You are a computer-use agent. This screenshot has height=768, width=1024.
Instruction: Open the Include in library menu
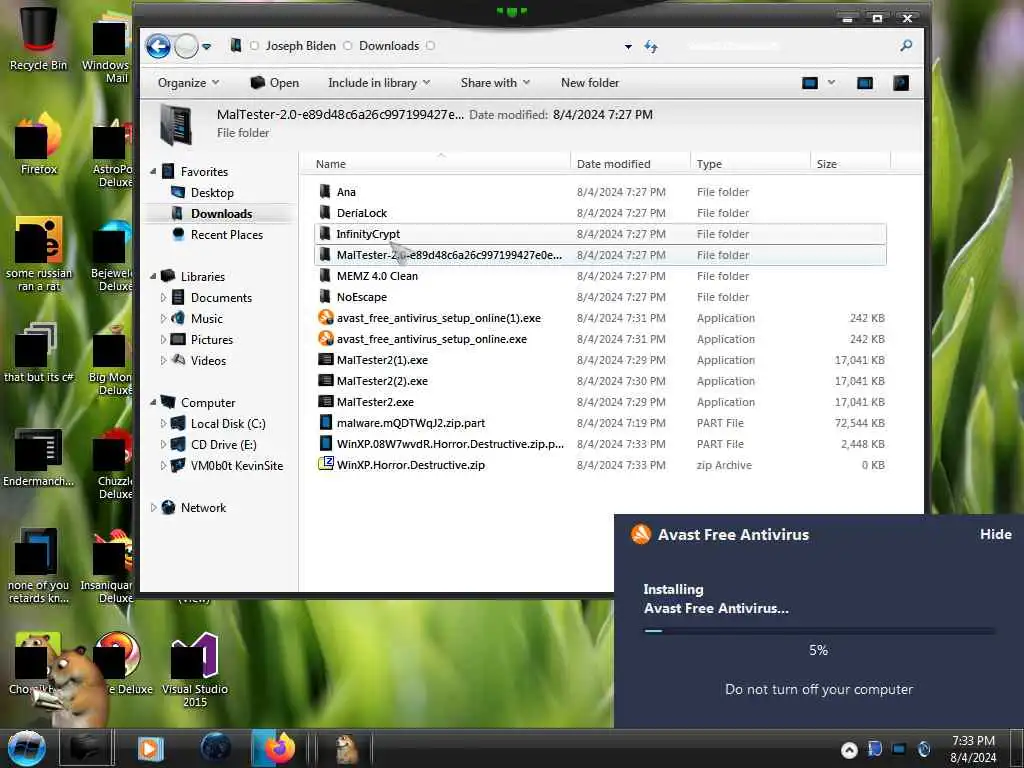tap(379, 83)
